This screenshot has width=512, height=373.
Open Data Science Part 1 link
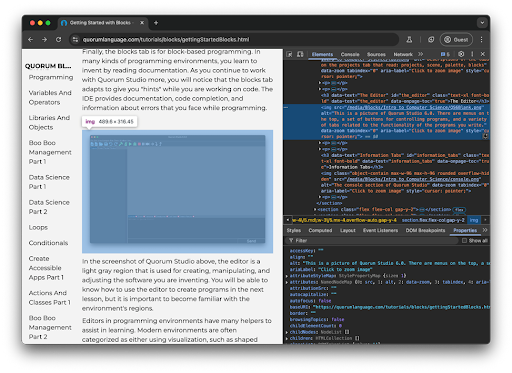[x=49, y=182]
